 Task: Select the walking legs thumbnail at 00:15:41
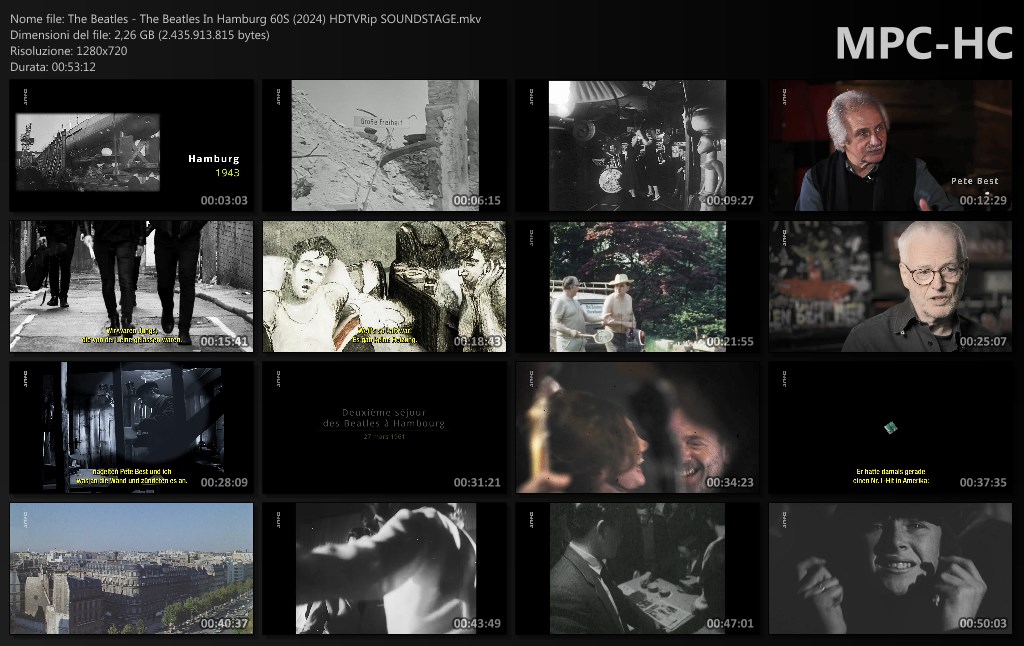131,287
